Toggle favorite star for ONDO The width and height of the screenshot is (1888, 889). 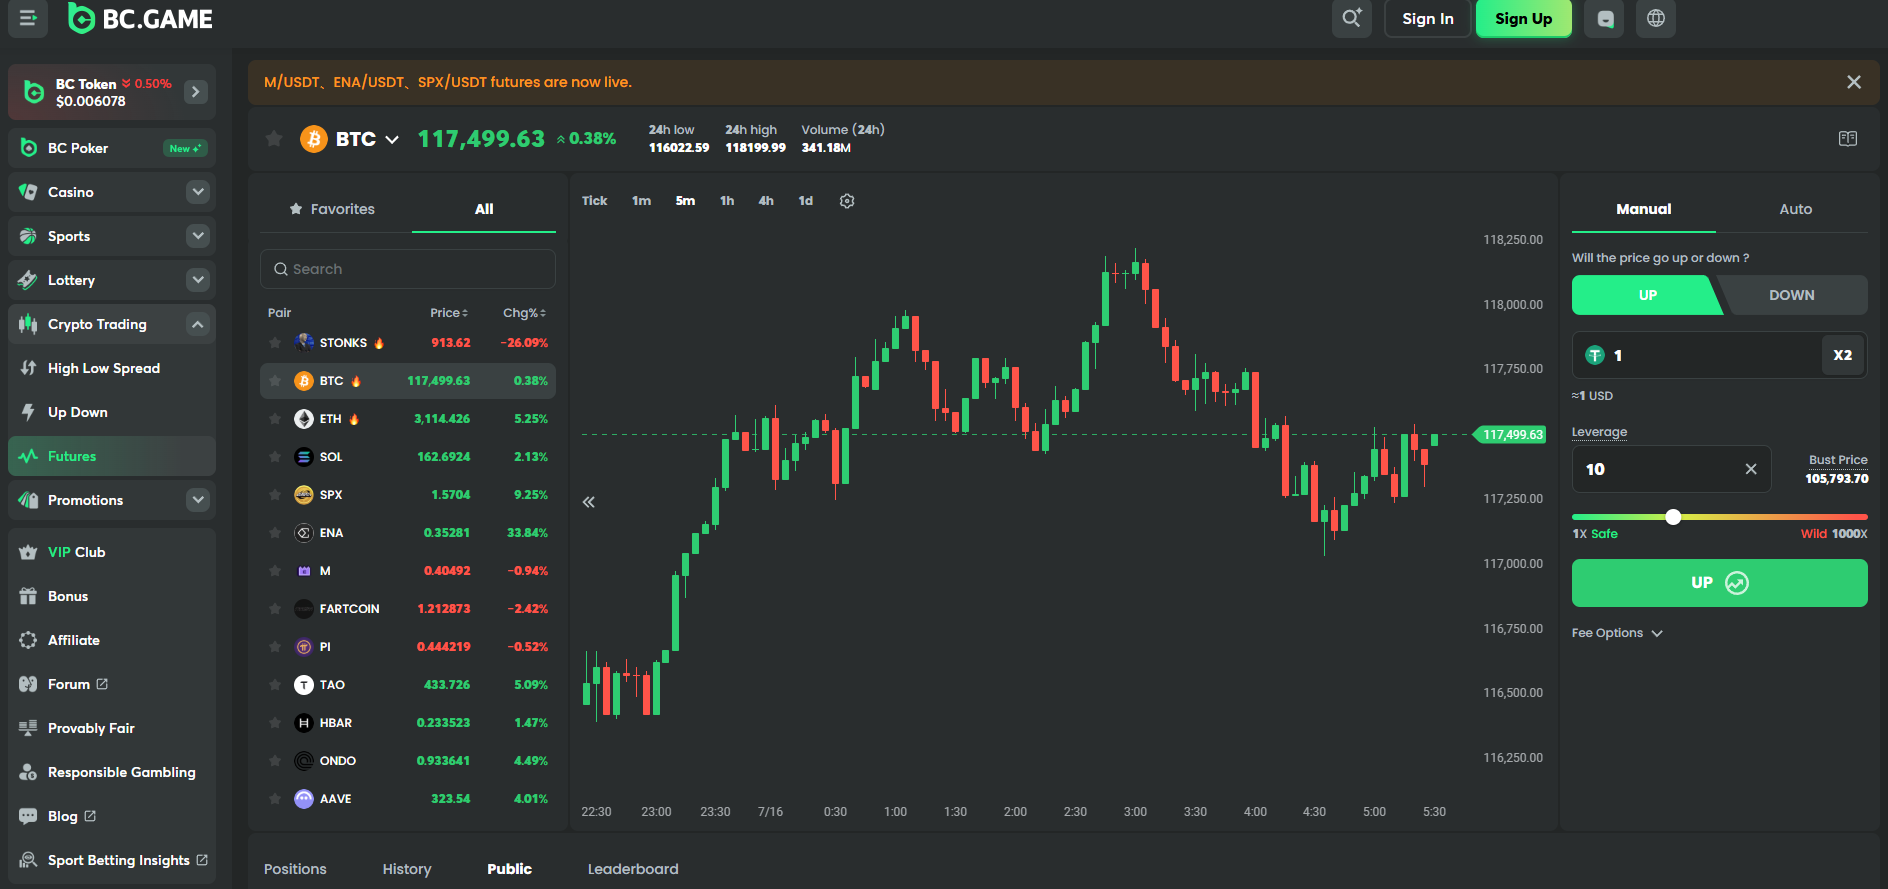point(275,761)
